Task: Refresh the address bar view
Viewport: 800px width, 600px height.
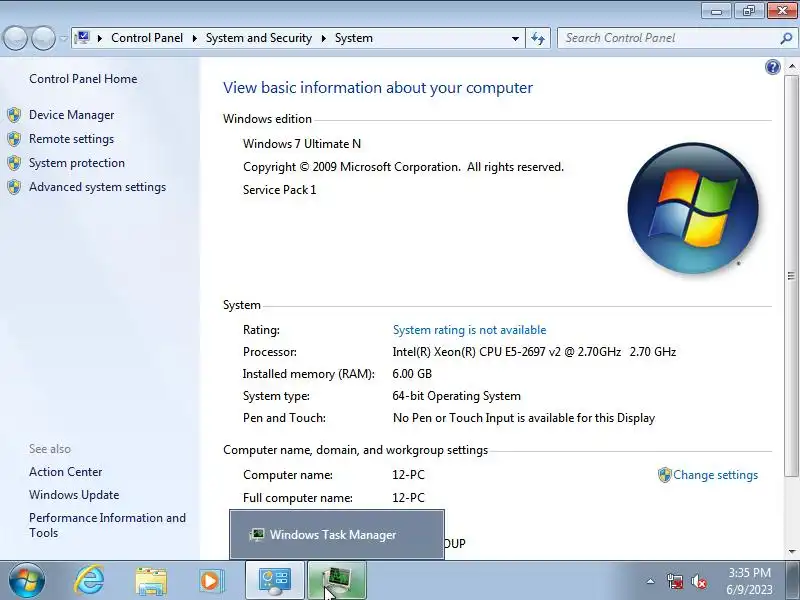Action: (538, 38)
